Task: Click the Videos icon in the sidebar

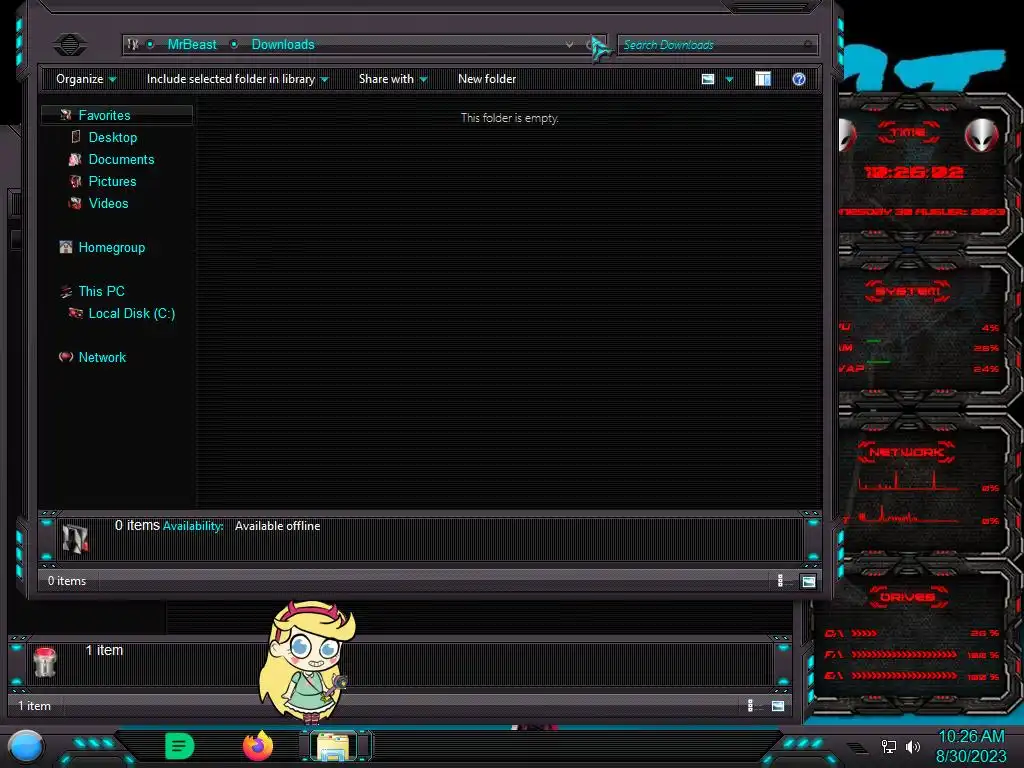Action: coord(75,203)
